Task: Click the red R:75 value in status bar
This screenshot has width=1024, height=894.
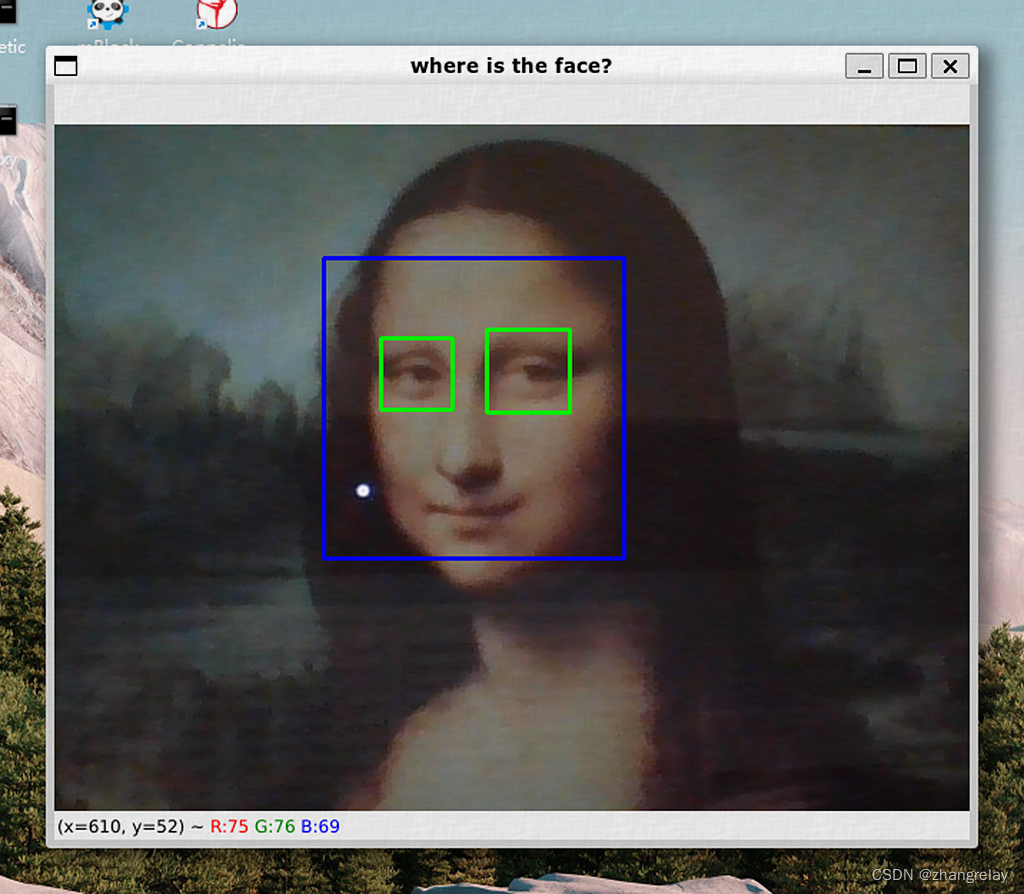Action: 229,827
